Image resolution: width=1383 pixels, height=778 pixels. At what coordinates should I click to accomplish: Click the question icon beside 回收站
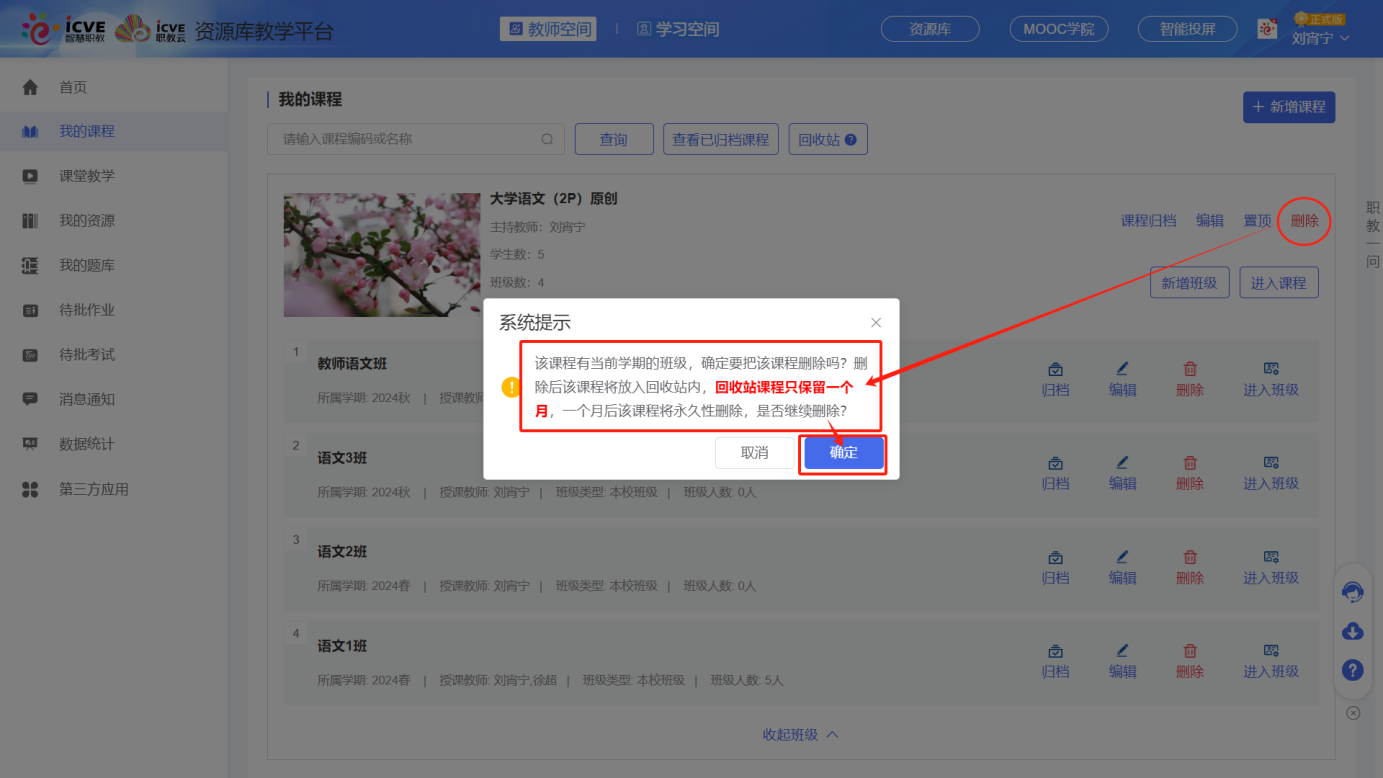pyautogui.click(x=851, y=140)
